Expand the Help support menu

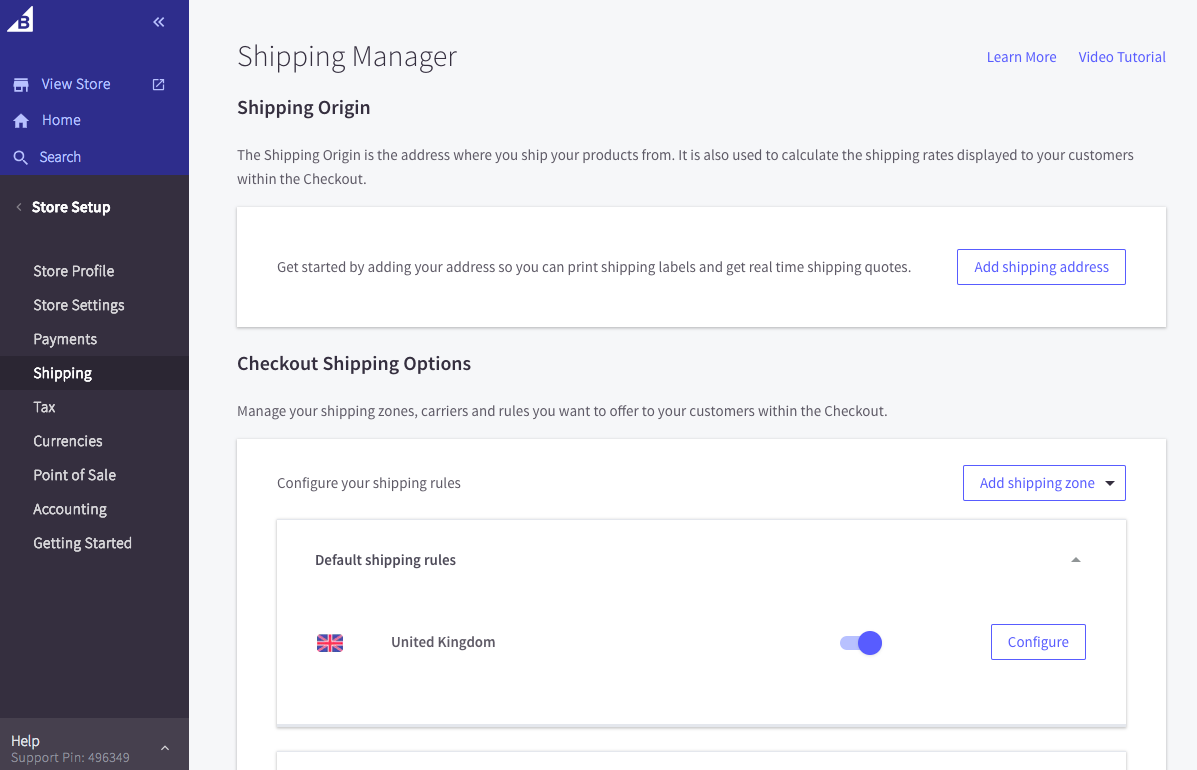[x=165, y=748]
